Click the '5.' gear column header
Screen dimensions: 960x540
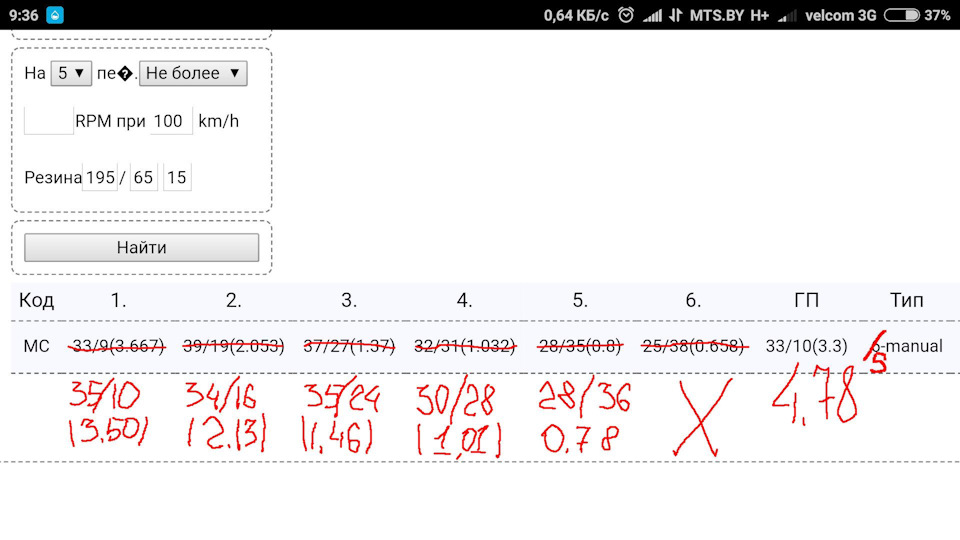tap(580, 301)
